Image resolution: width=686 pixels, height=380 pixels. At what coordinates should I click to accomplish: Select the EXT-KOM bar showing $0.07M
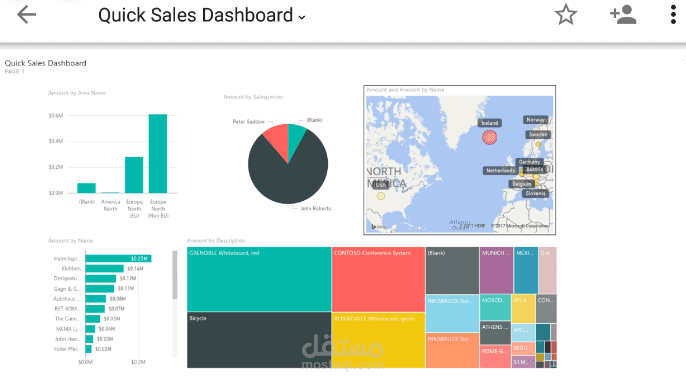tap(95, 309)
